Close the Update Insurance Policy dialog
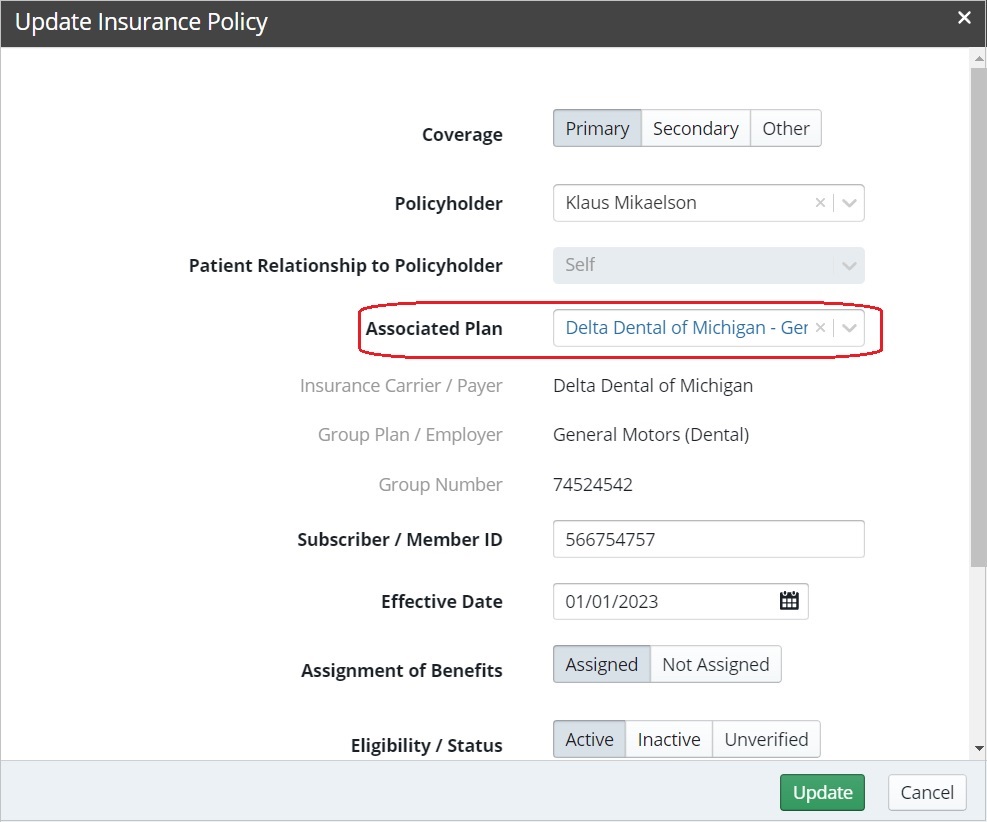987x822 pixels. click(963, 17)
